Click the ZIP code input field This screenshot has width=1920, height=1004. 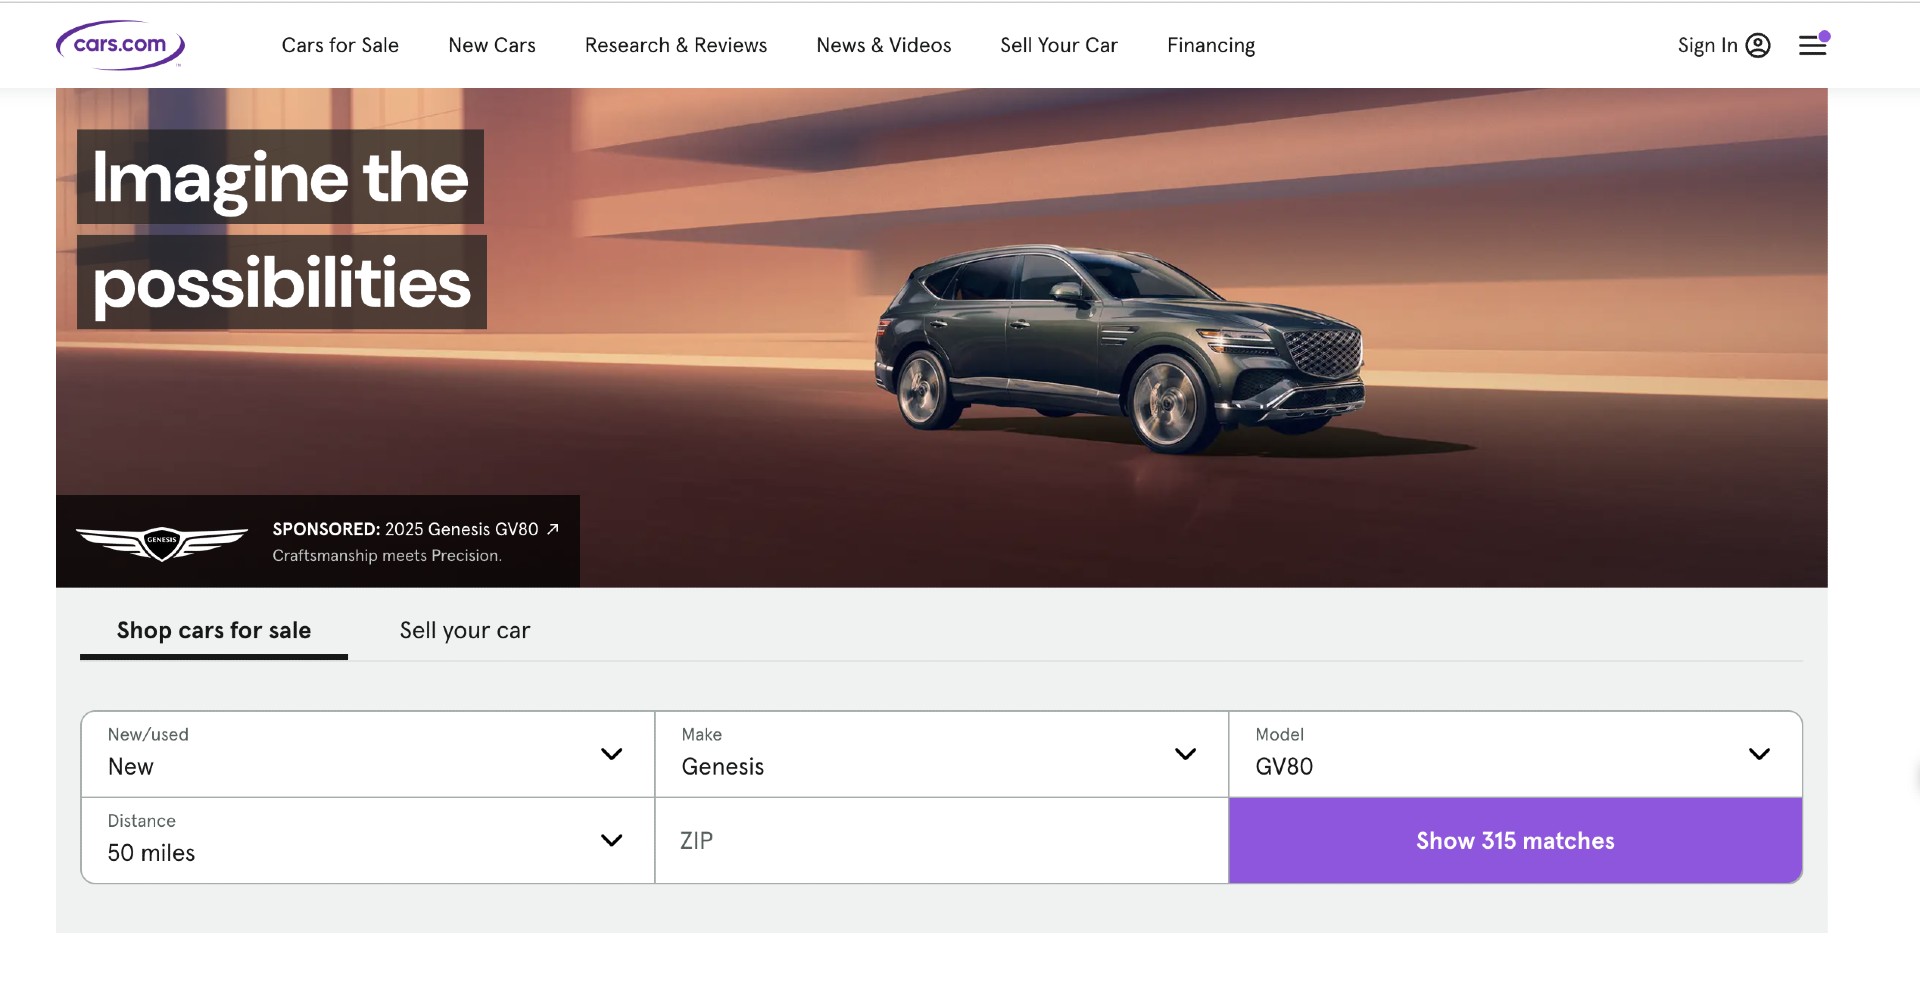pos(940,840)
